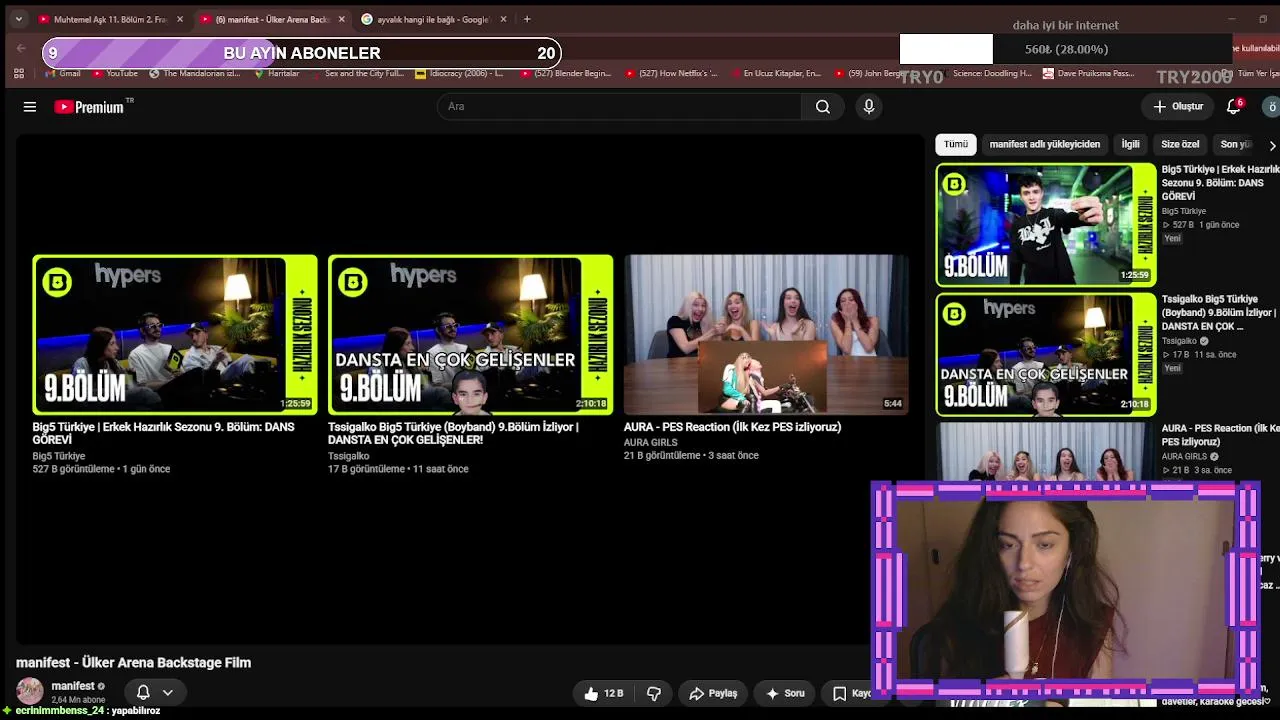Click the subscription notification bell for manifest
This screenshot has height=720, width=1280.
tap(143, 692)
